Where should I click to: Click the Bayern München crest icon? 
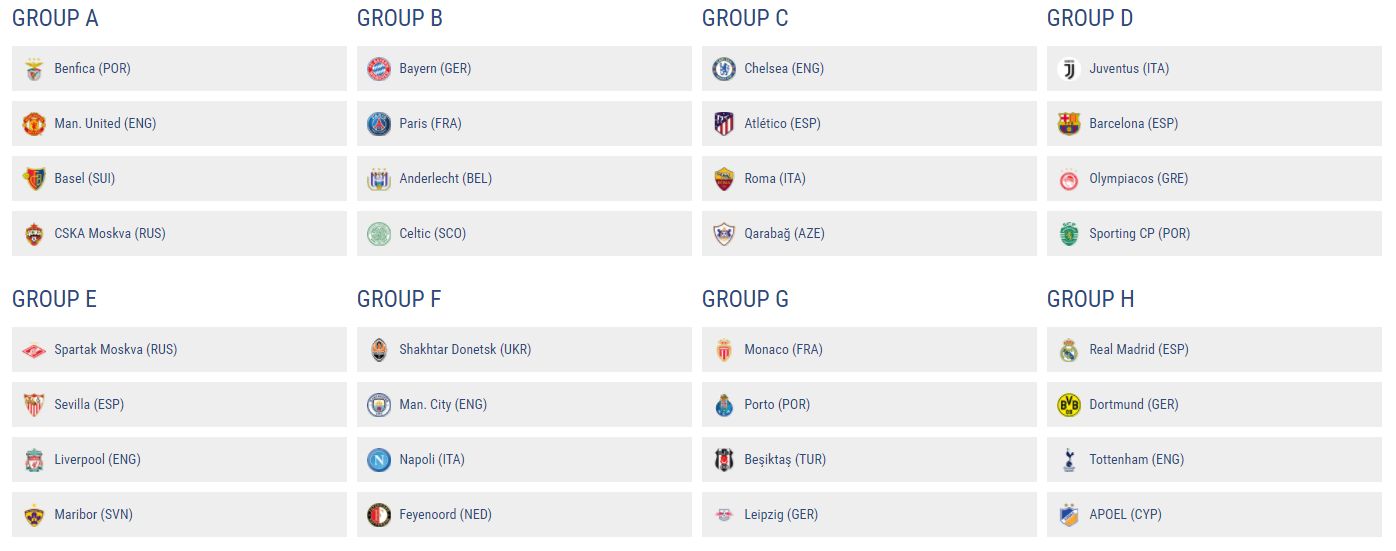tap(379, 69)
